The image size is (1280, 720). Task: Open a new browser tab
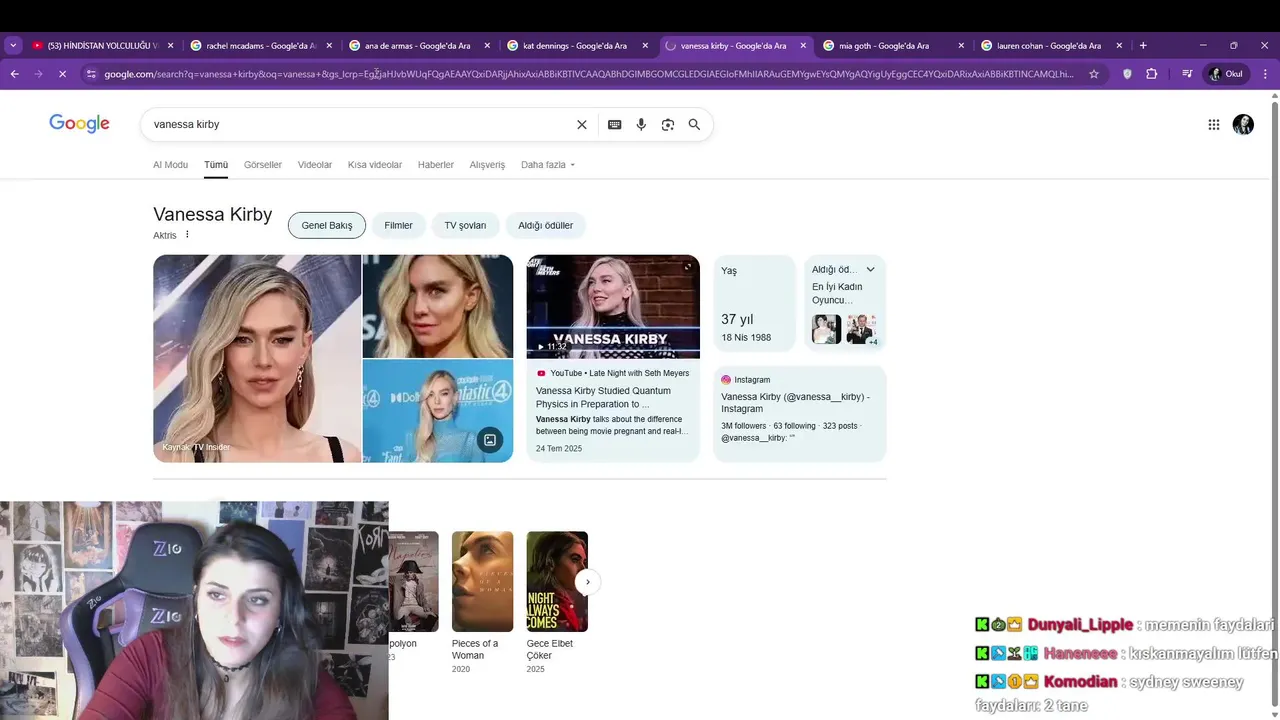(x=1143, y=46)
